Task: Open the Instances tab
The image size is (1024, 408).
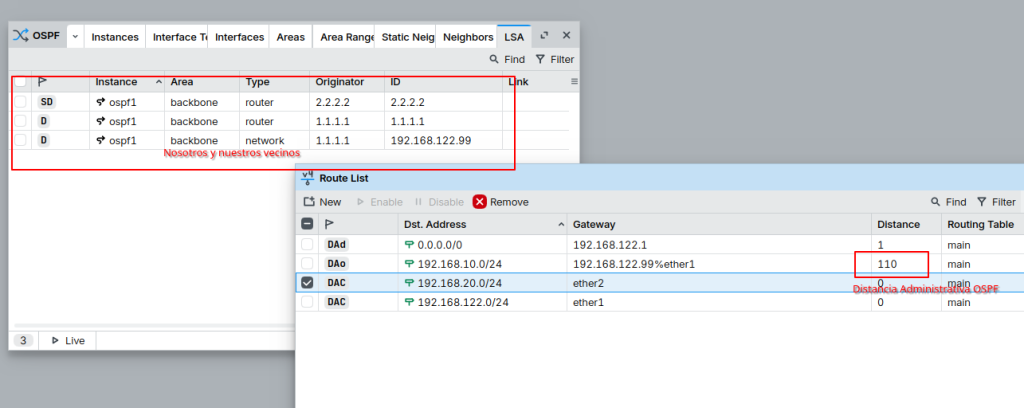Action: point(115,37)
